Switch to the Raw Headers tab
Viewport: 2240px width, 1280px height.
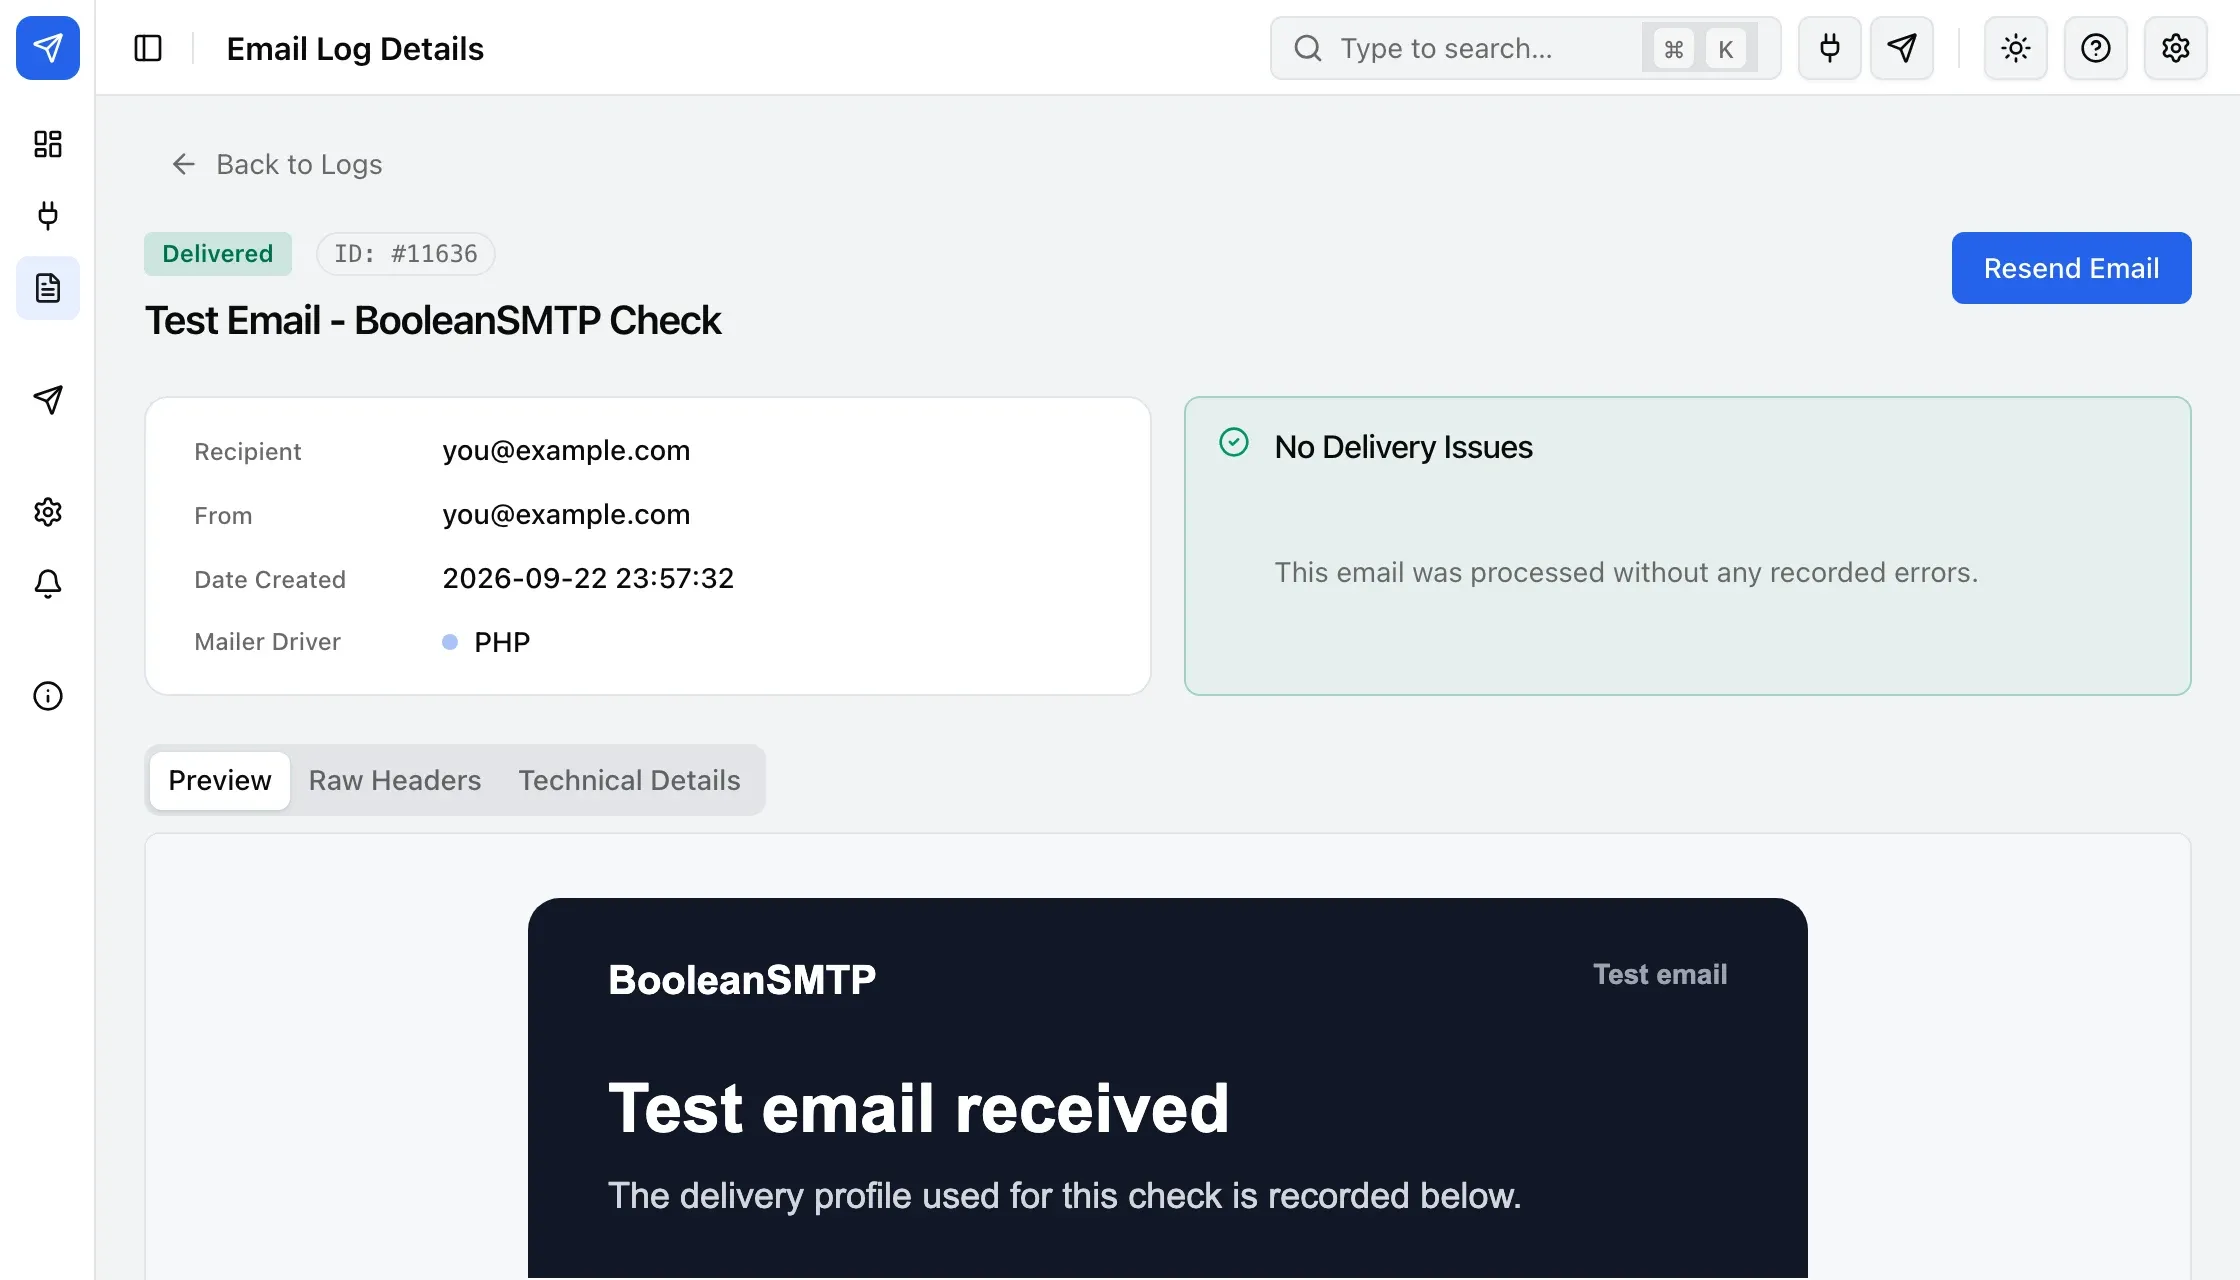(395, 780)
